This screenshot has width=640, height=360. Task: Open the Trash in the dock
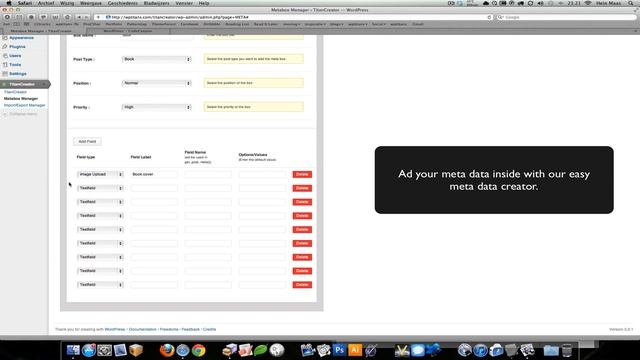pos(567,350)
